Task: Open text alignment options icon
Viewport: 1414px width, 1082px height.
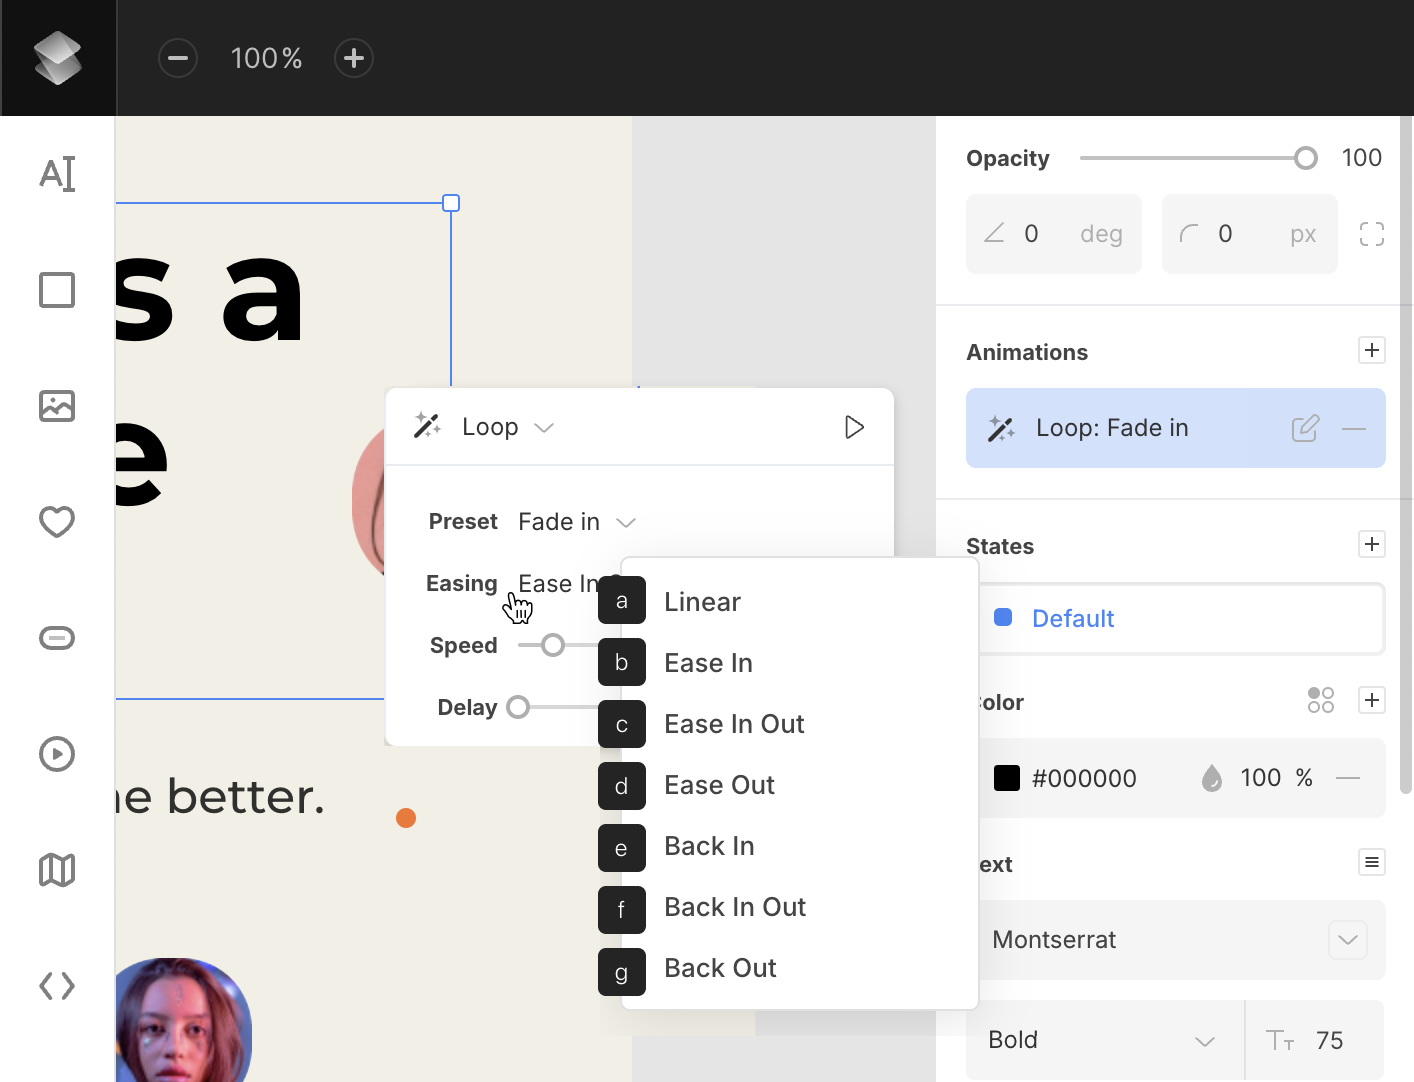Action: coord(1372,862)
